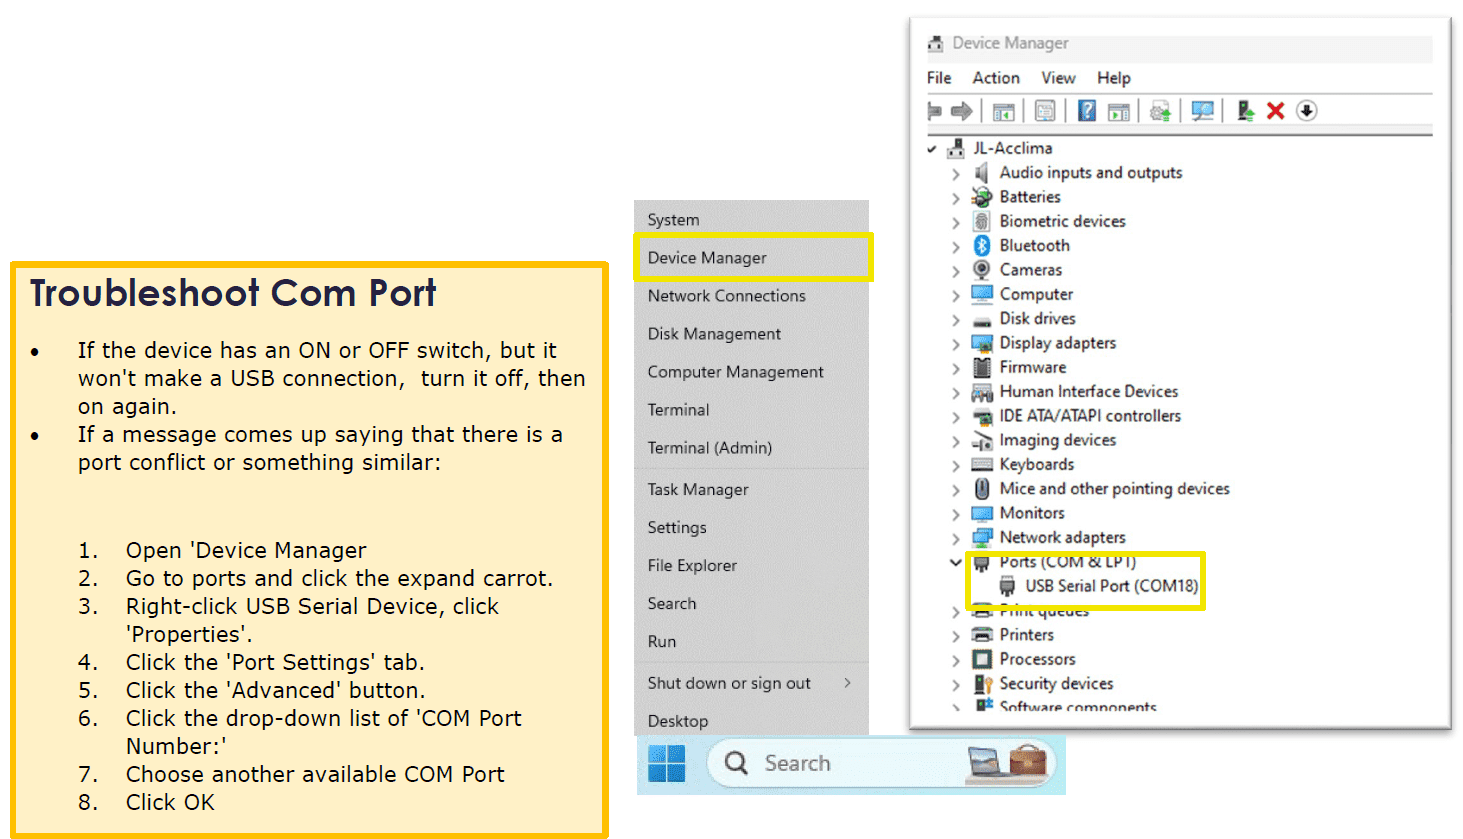
Task: Click the Update driver gear toolbar icon
Action: (x=1160, y=111)
